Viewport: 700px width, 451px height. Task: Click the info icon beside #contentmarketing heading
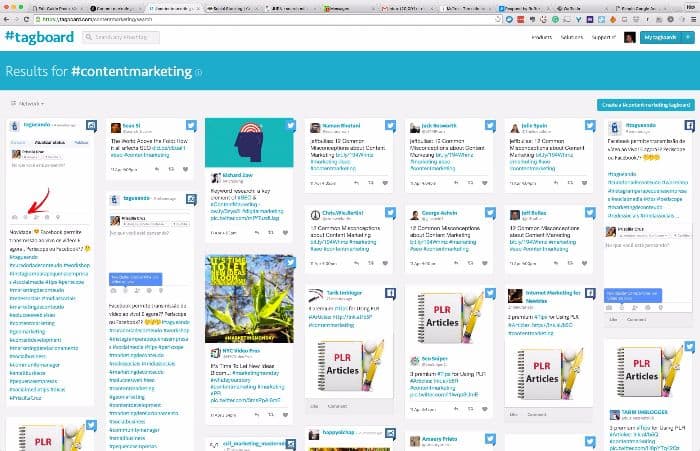tap(198, 72)
